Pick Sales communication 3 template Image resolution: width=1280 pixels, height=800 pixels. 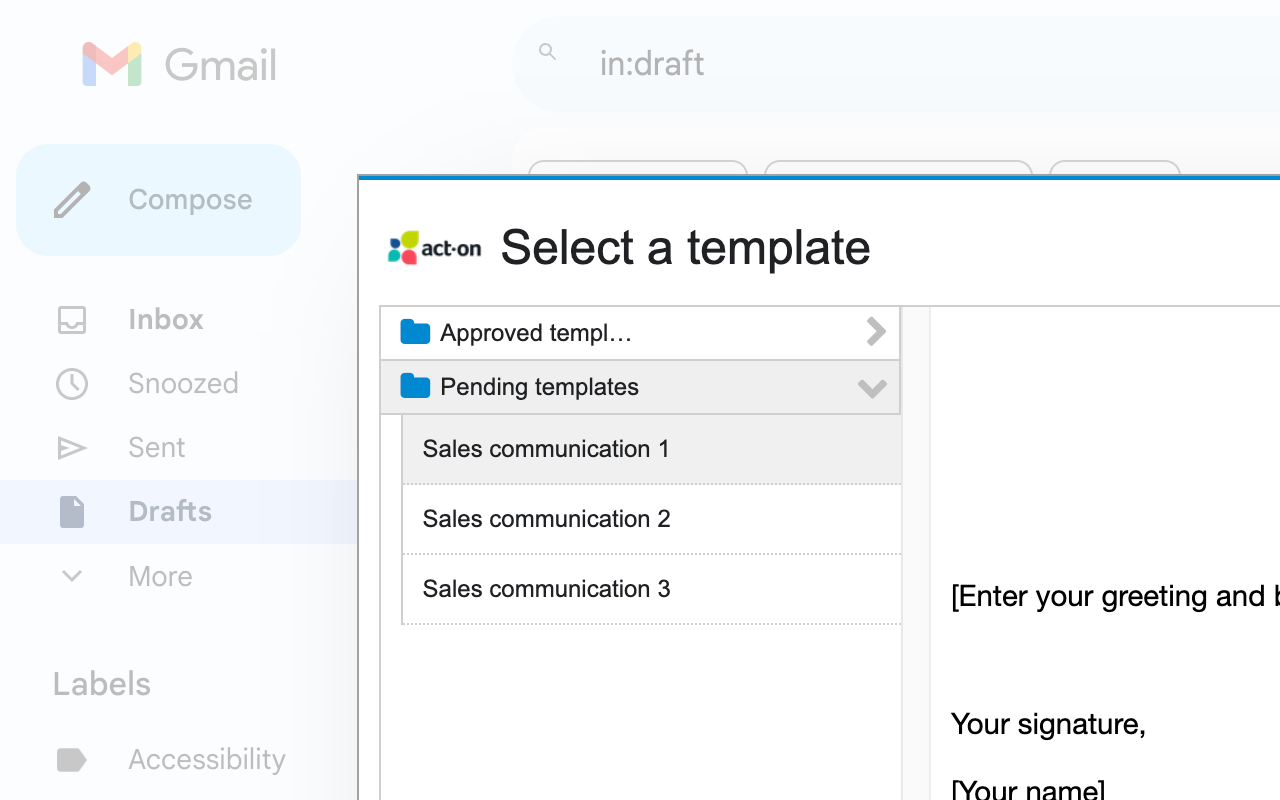click(546, 589)
